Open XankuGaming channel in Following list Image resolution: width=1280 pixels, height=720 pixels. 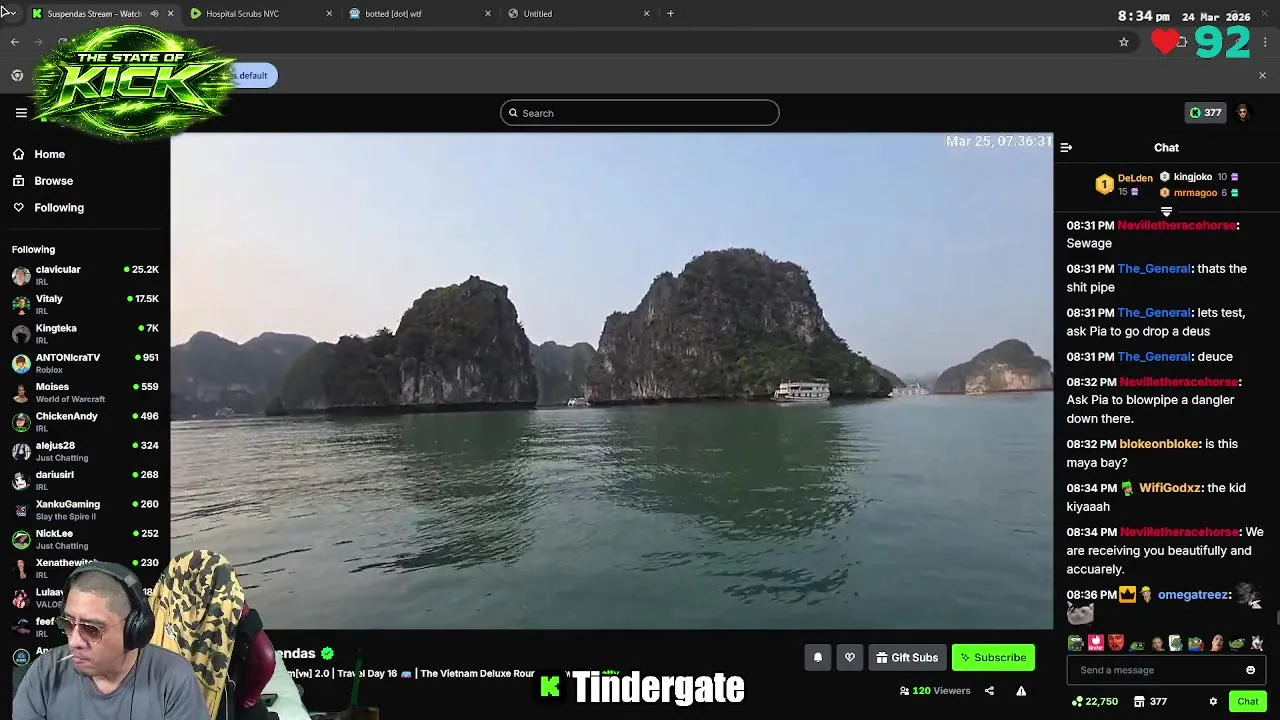(x=85, y=509)
